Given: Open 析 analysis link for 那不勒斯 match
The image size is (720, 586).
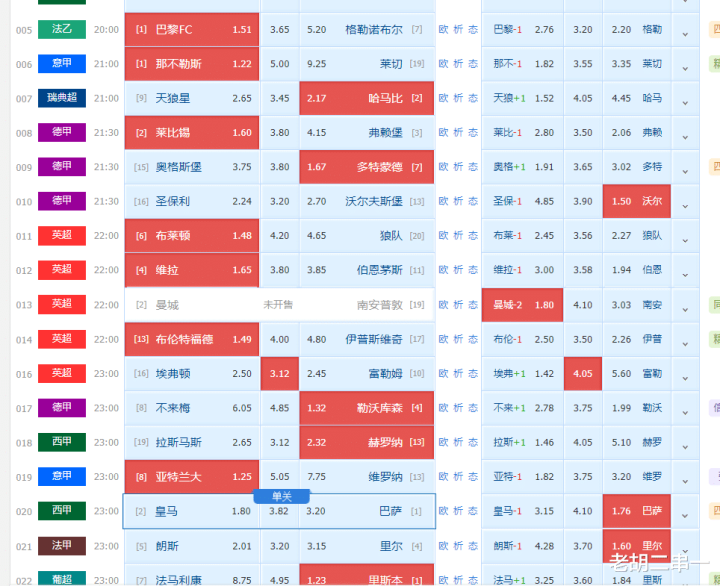Looking at the screenshot, I should click(458, 64).
